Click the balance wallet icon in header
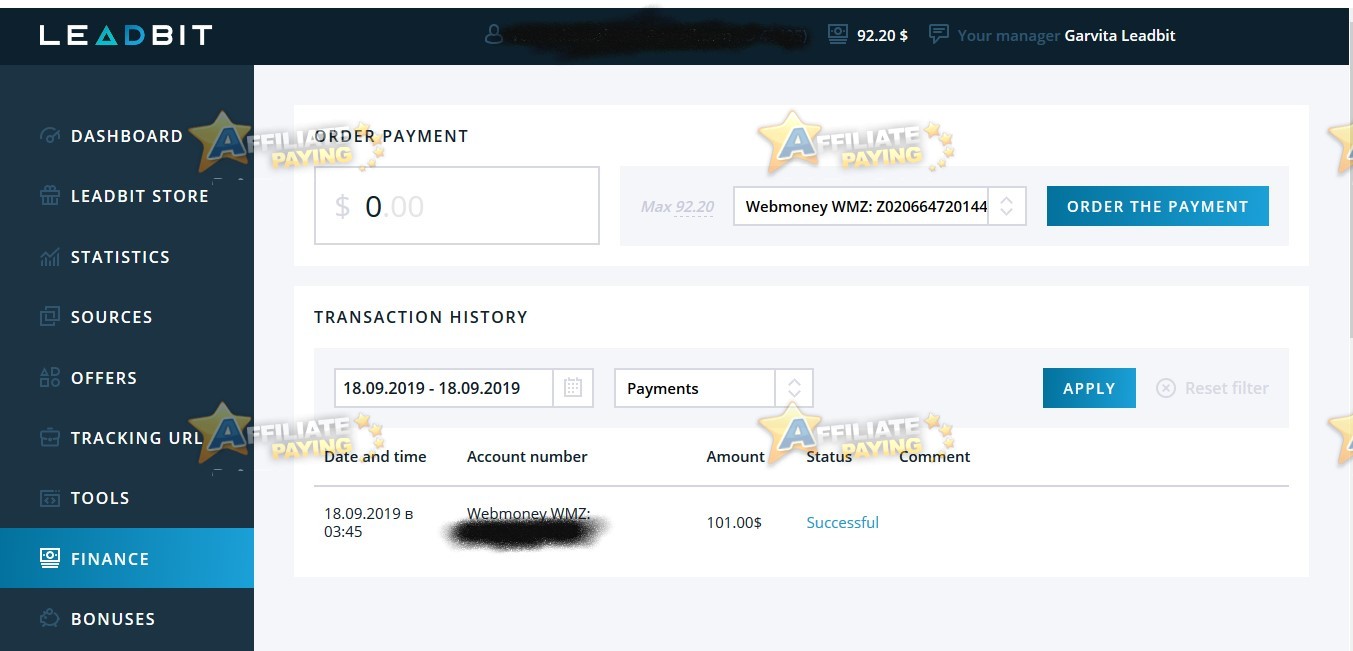The height and width of the screenshot is (651, 1353). (838, 35)
